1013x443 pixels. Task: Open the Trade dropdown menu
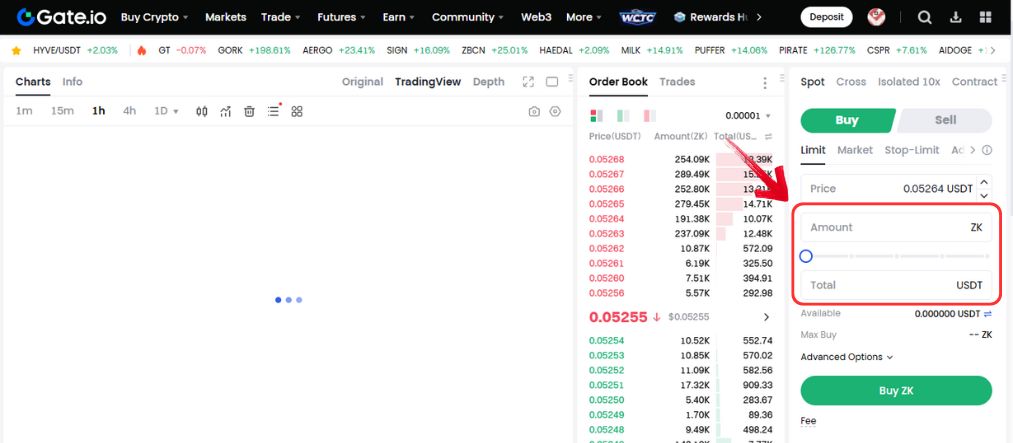click(281, 17)
